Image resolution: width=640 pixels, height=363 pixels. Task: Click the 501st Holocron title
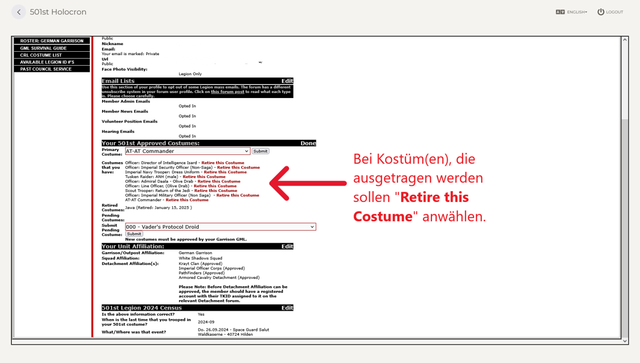[x=58, y=12]
